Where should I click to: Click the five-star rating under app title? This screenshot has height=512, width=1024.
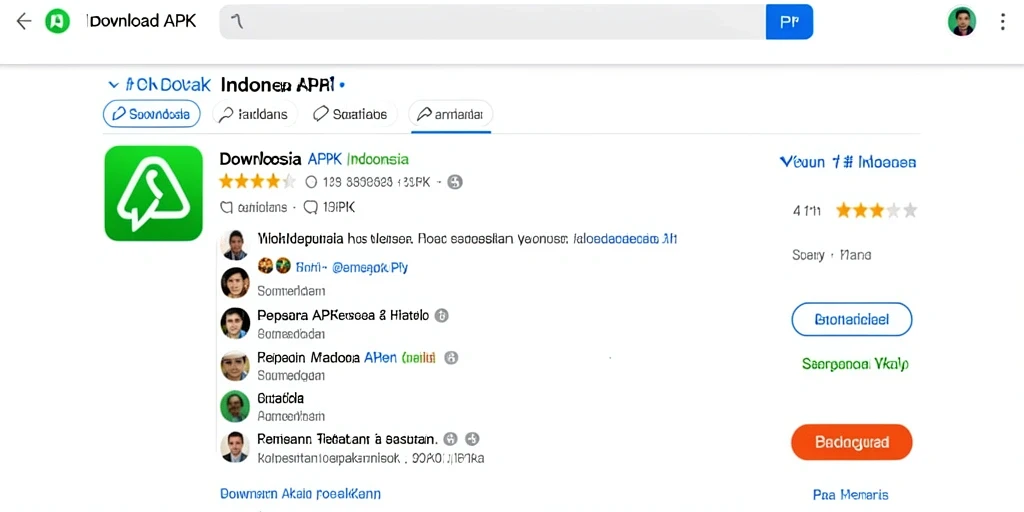257,182
